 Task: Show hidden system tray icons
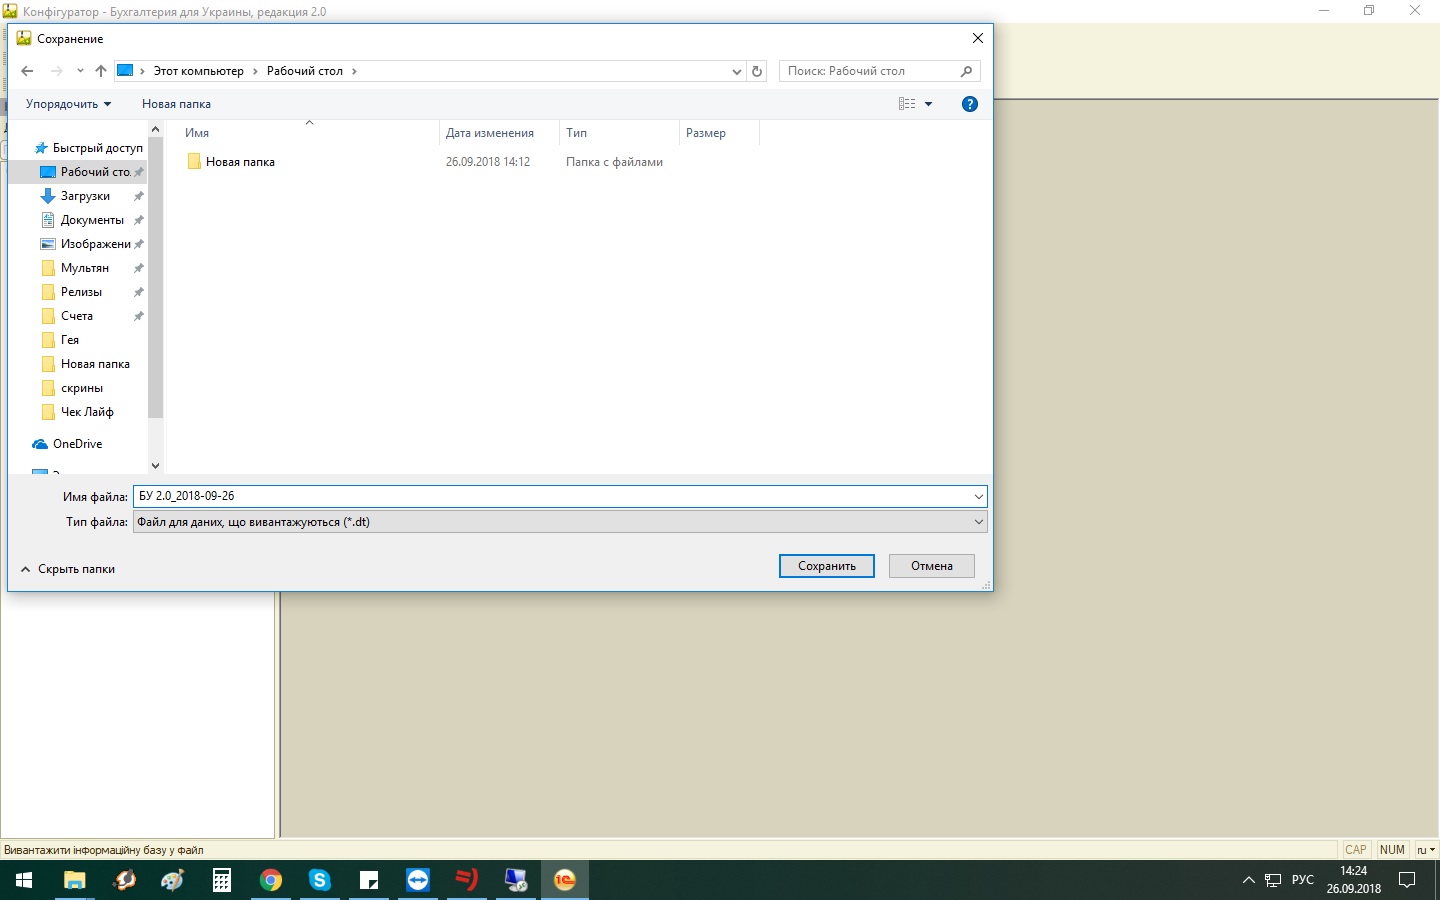coord(1248,880)
